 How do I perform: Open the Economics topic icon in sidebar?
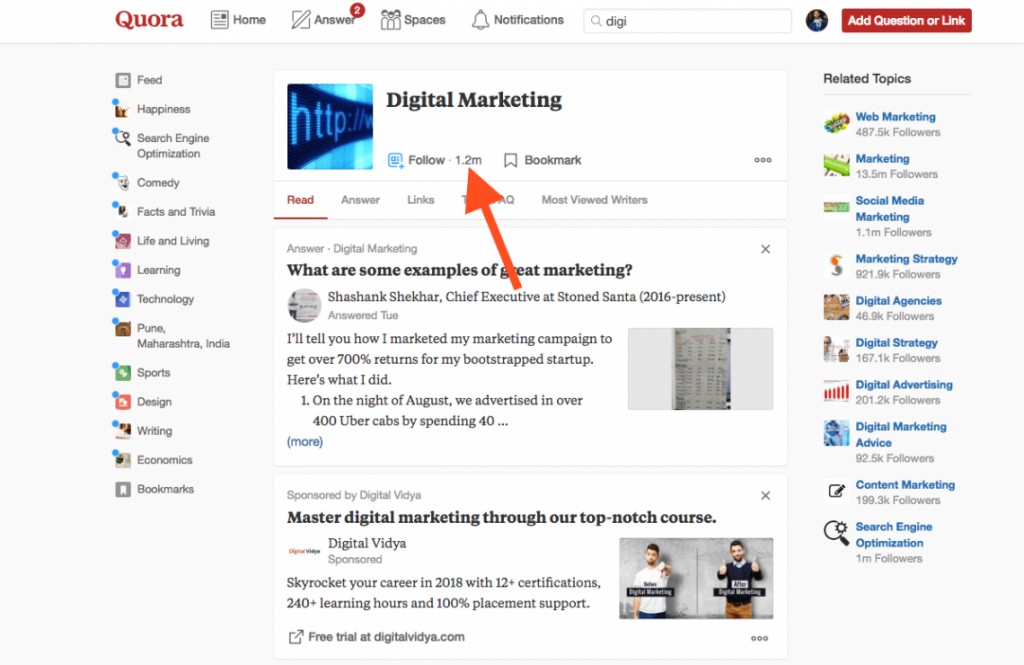[x=122, y=460]
